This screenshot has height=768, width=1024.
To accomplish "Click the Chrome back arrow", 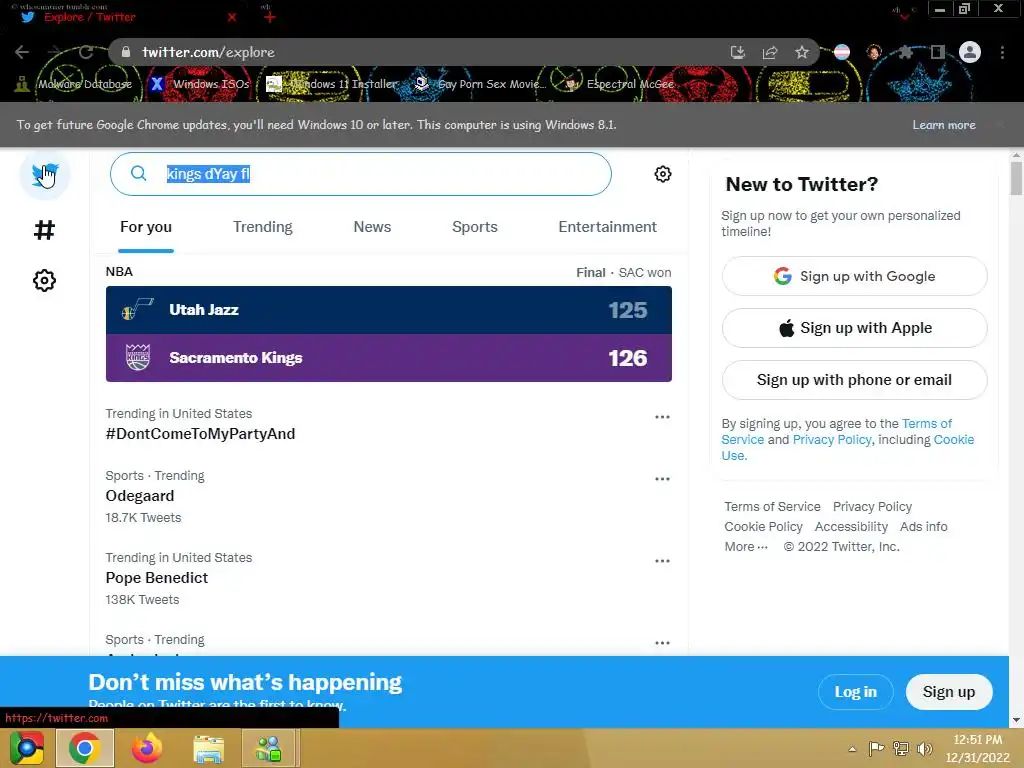I will click(x=22, y=52).
